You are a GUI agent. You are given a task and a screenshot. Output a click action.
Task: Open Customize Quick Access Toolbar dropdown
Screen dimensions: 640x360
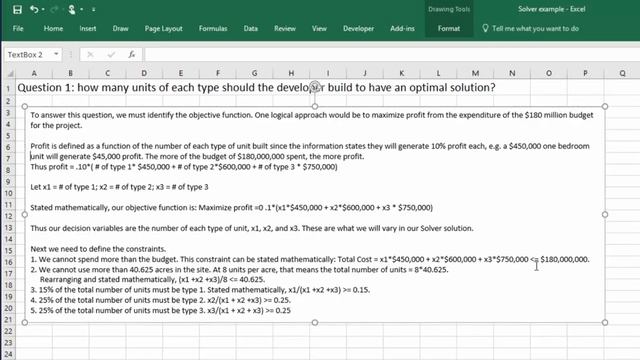click(93, 9)
